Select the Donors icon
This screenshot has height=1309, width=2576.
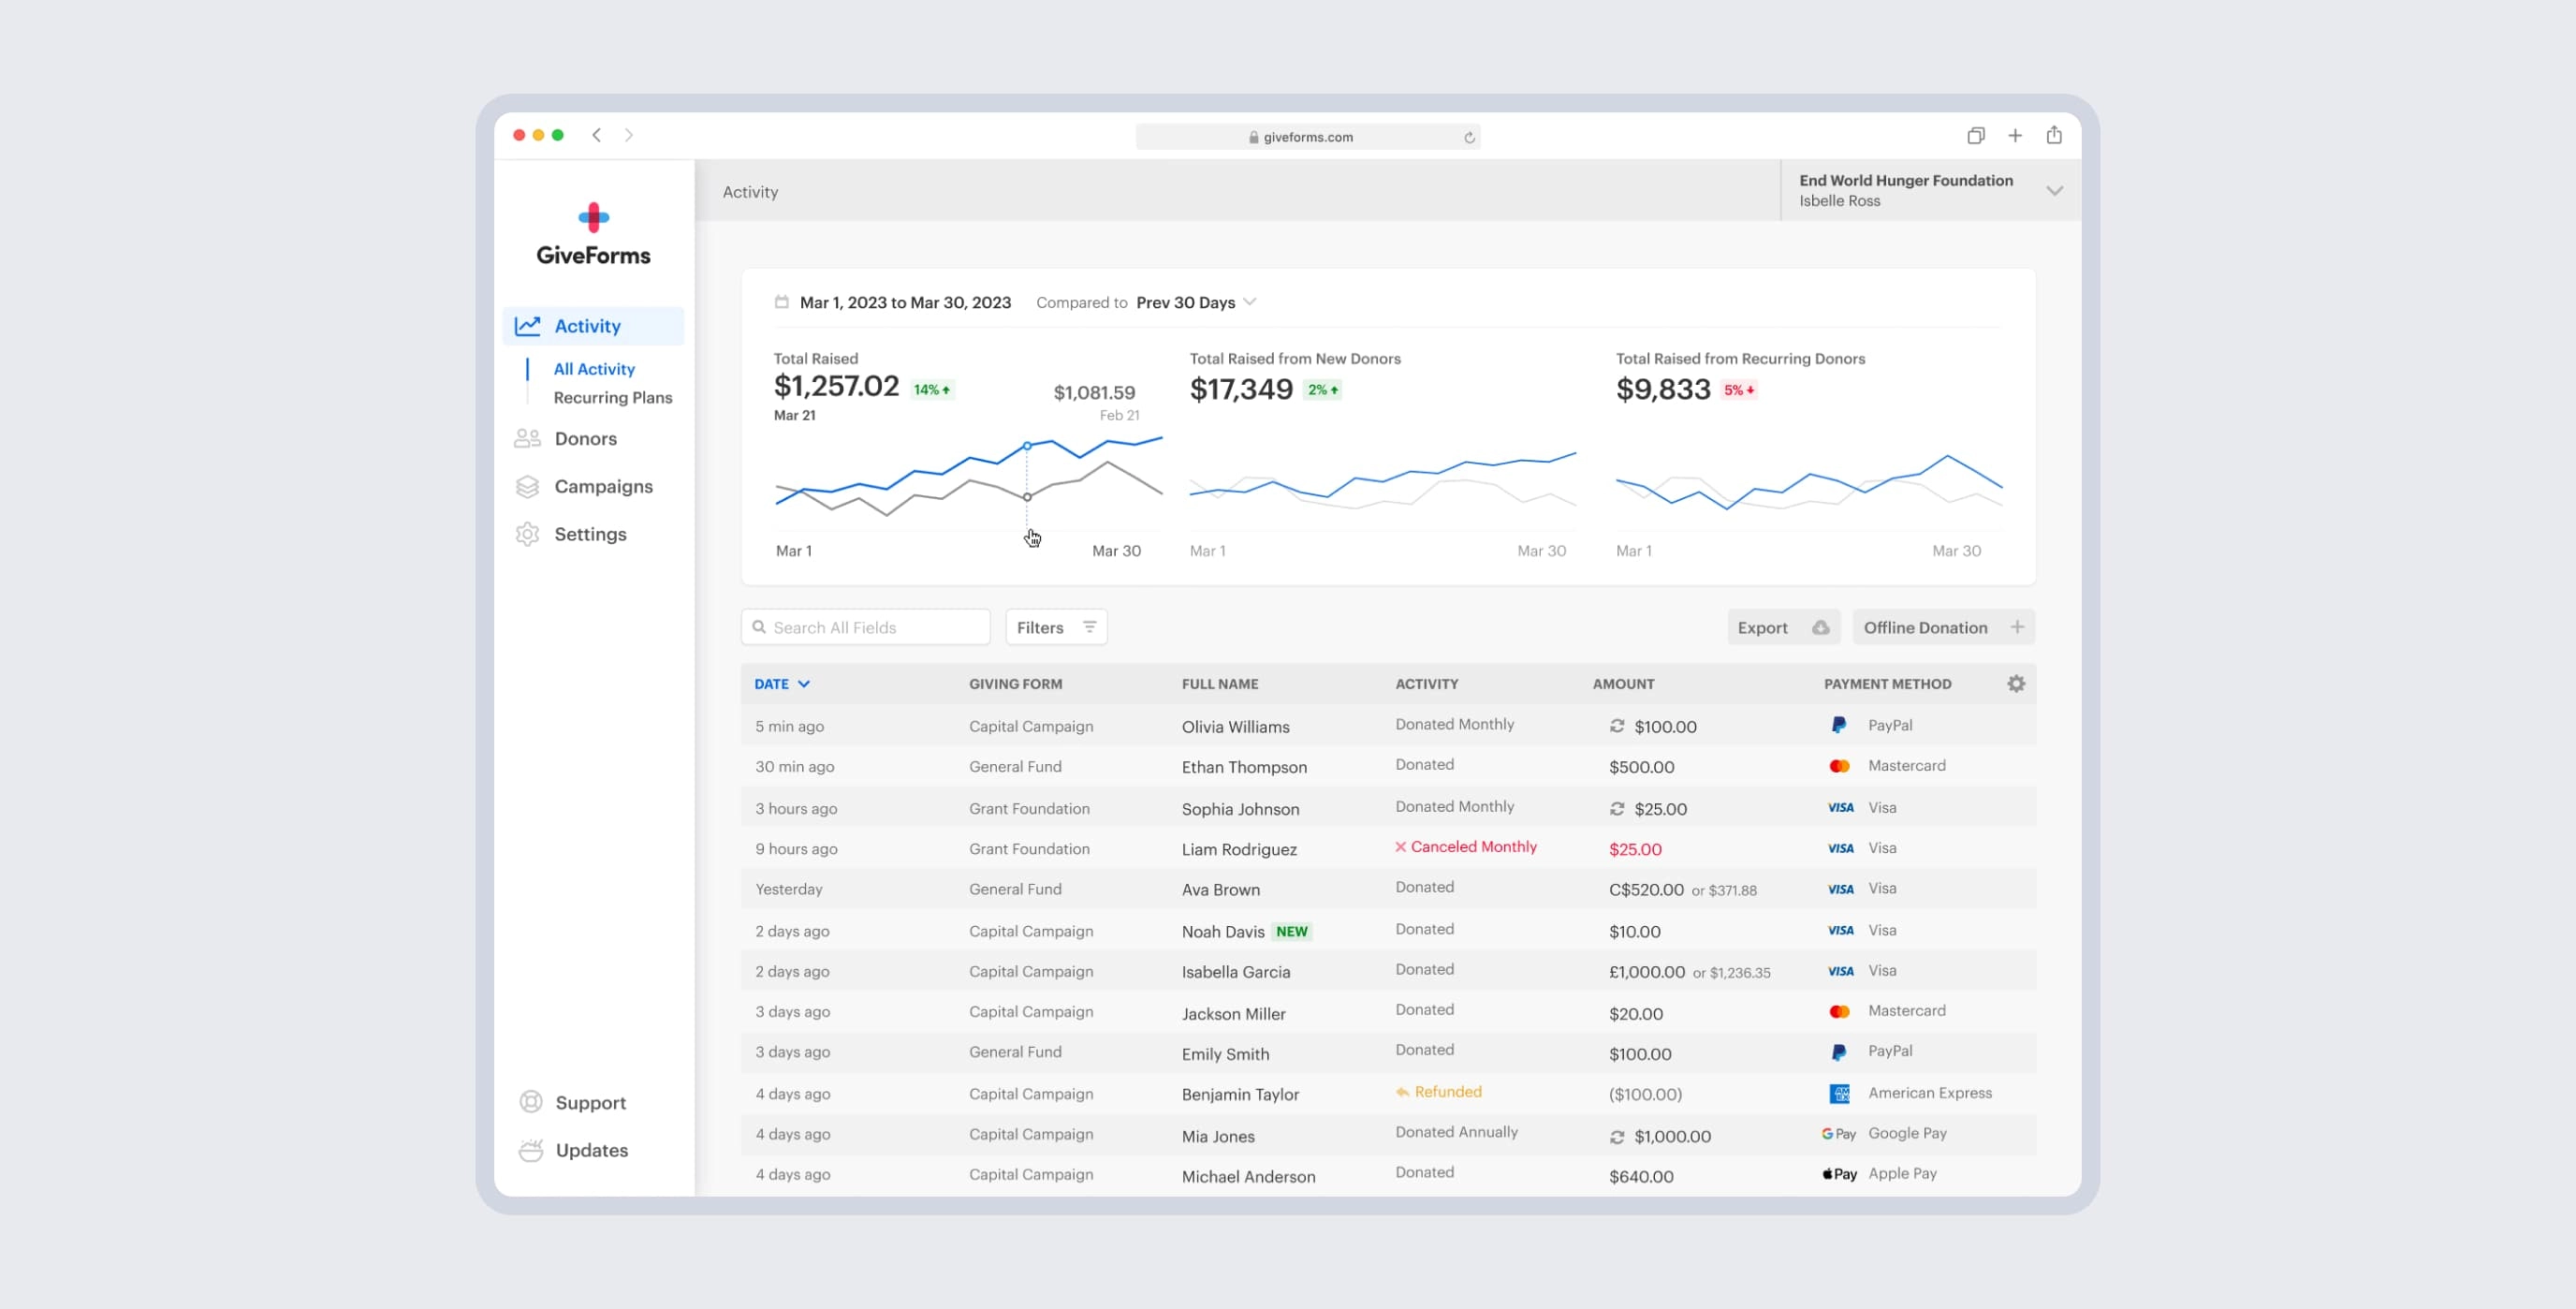coord(528,438)
